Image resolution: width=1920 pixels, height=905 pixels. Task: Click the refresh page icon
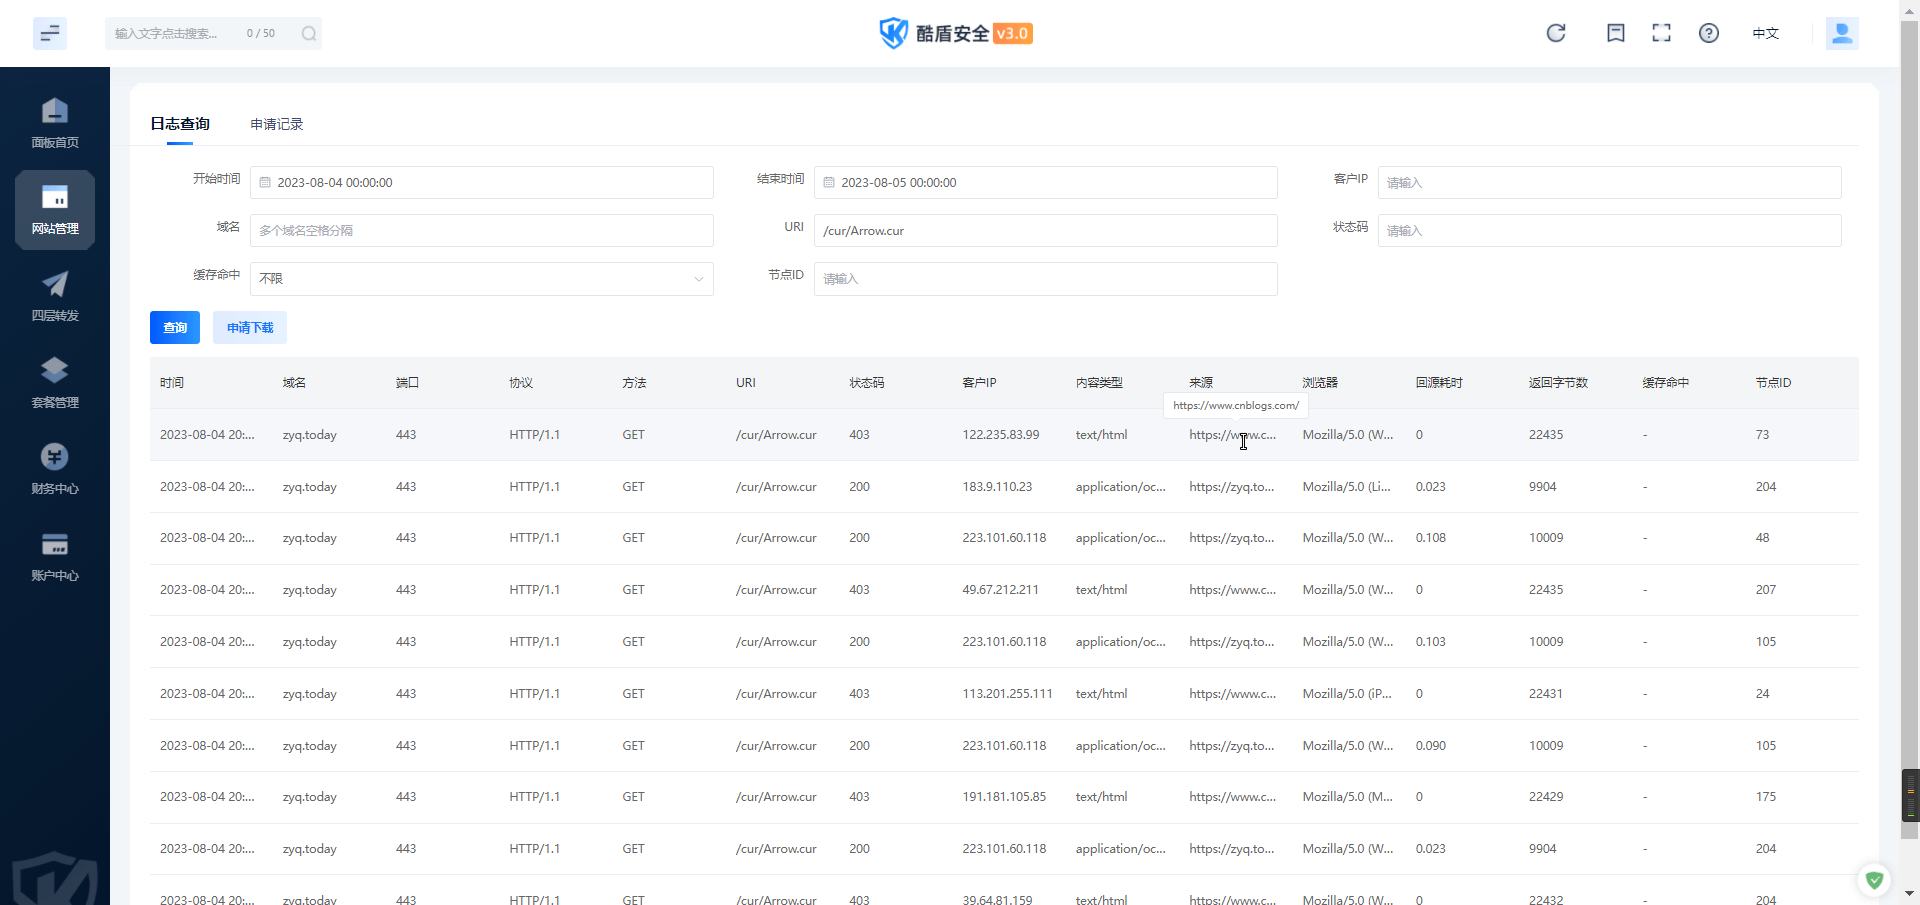click(x=1556, y=33)
